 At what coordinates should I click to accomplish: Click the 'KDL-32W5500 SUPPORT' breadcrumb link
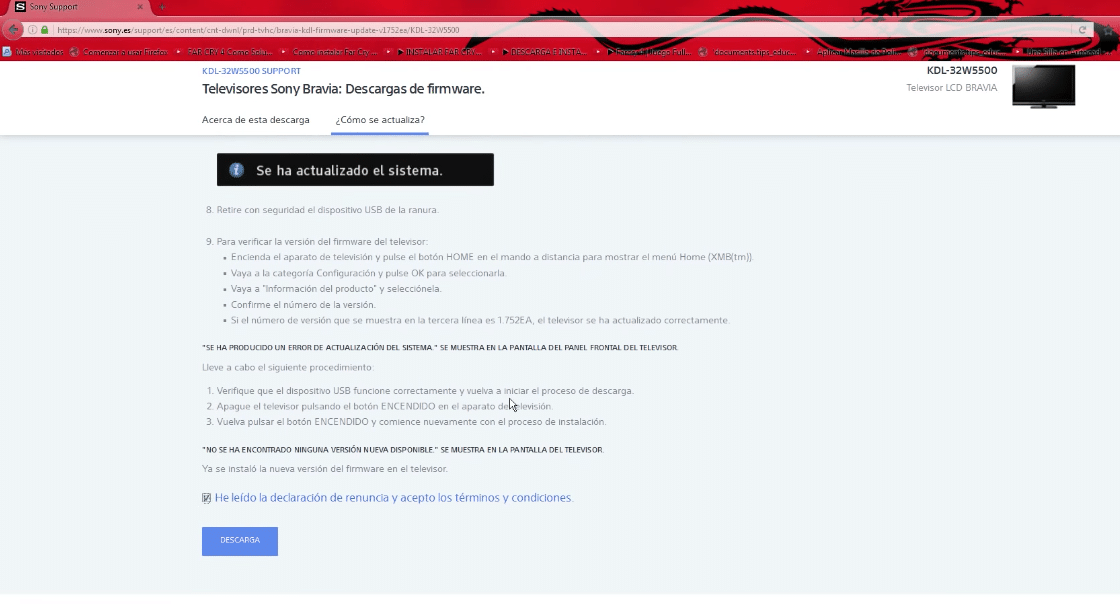(251, 71)
